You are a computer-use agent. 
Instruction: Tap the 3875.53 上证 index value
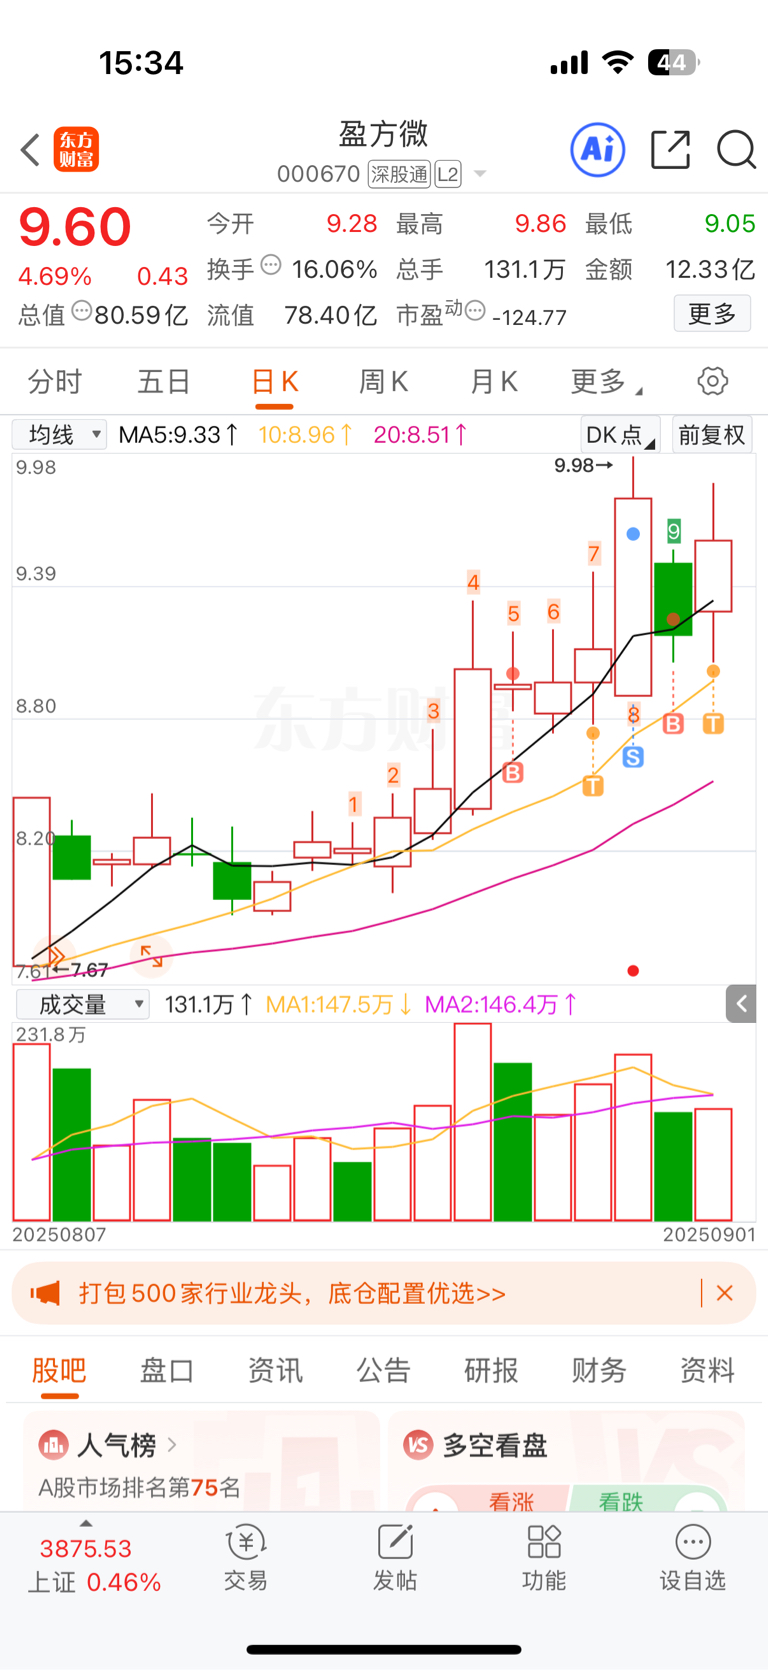[86, 1548]
